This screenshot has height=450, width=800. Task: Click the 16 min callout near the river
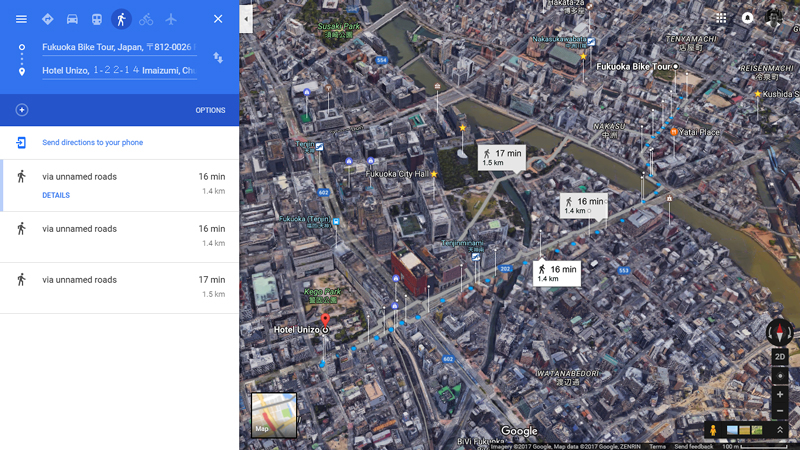pos(584,205)
